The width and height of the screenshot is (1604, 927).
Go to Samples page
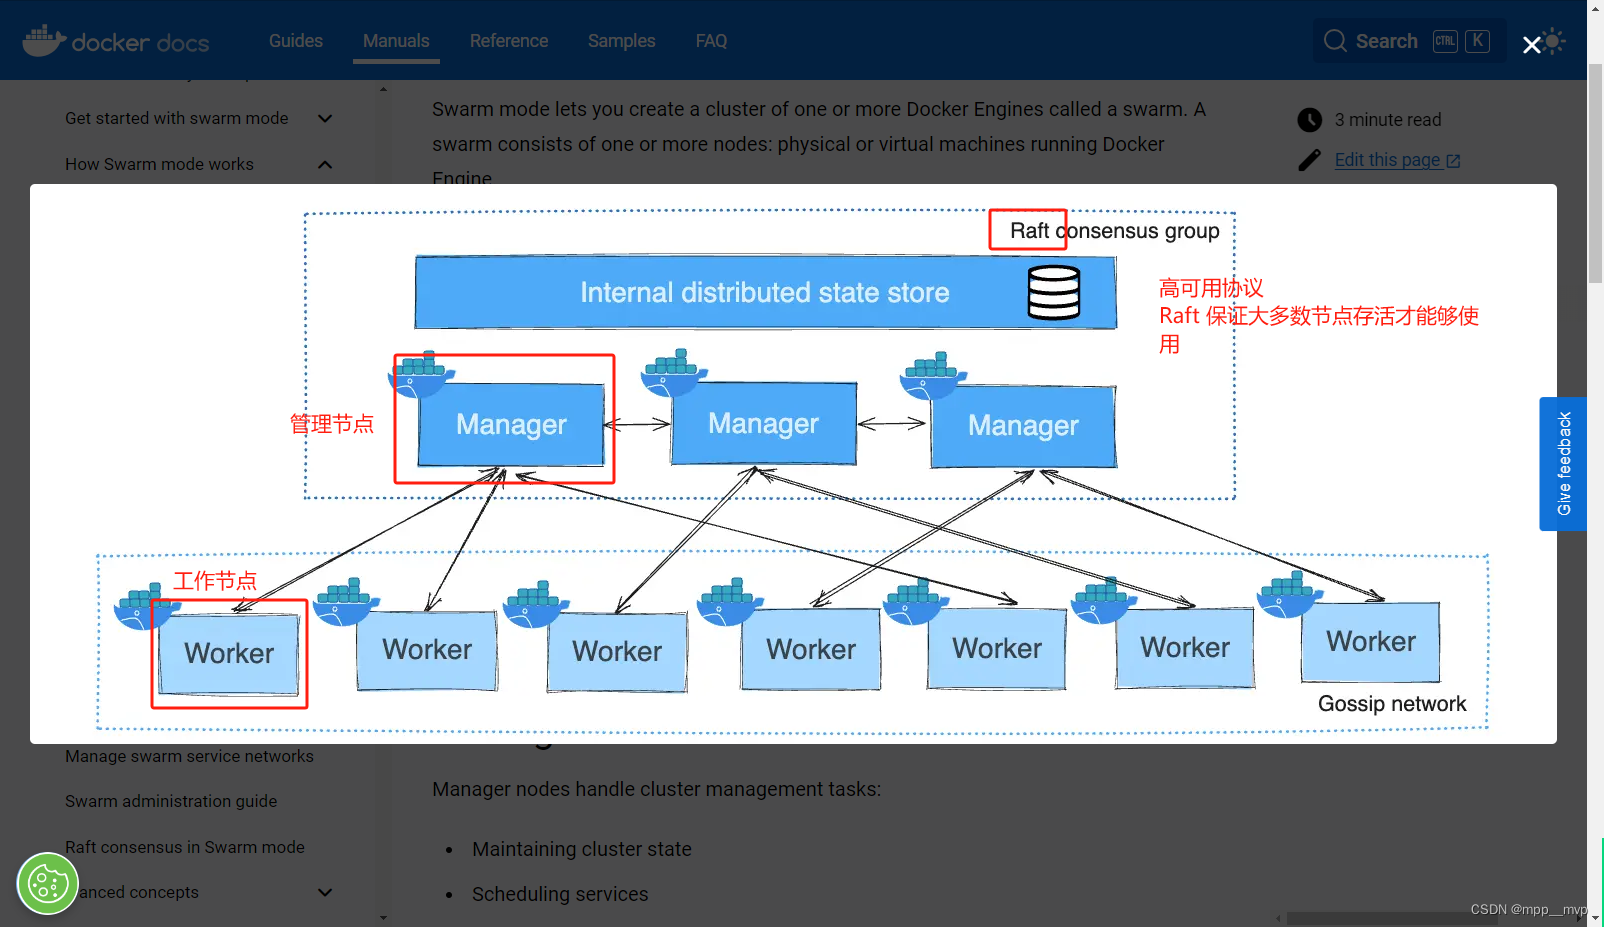(x=622, y=41)
